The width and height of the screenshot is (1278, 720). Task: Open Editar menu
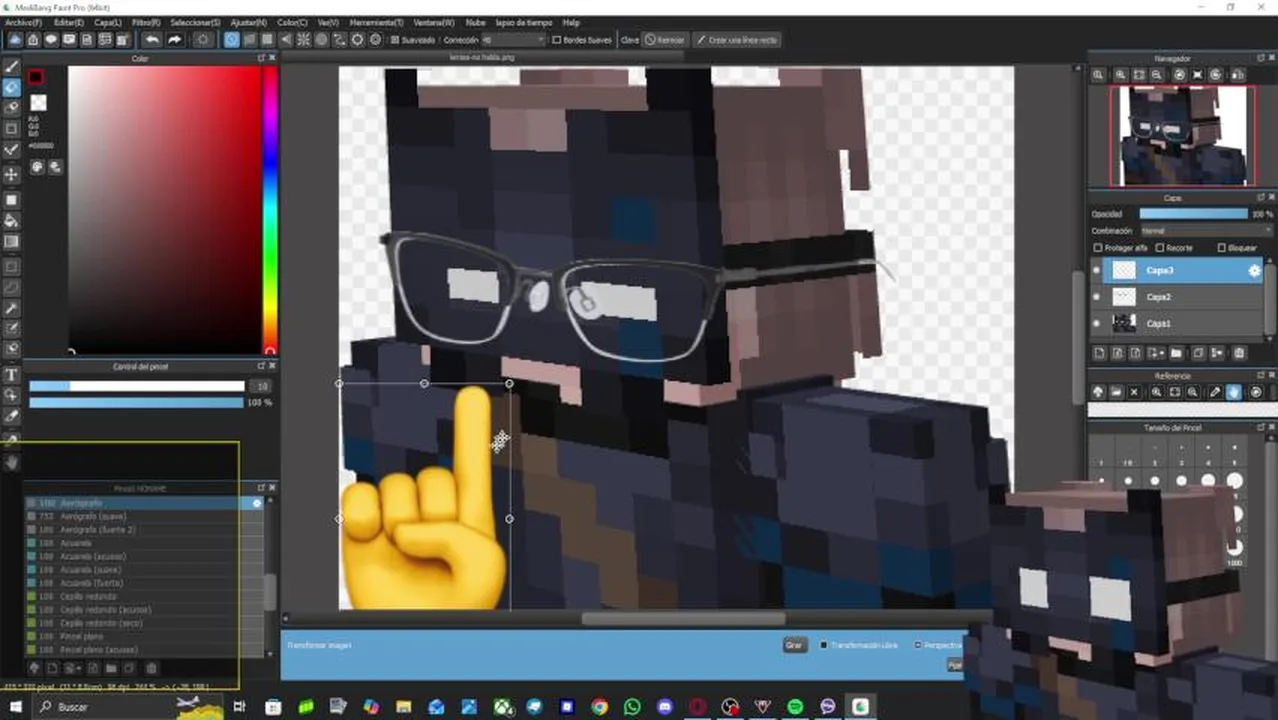69,22
